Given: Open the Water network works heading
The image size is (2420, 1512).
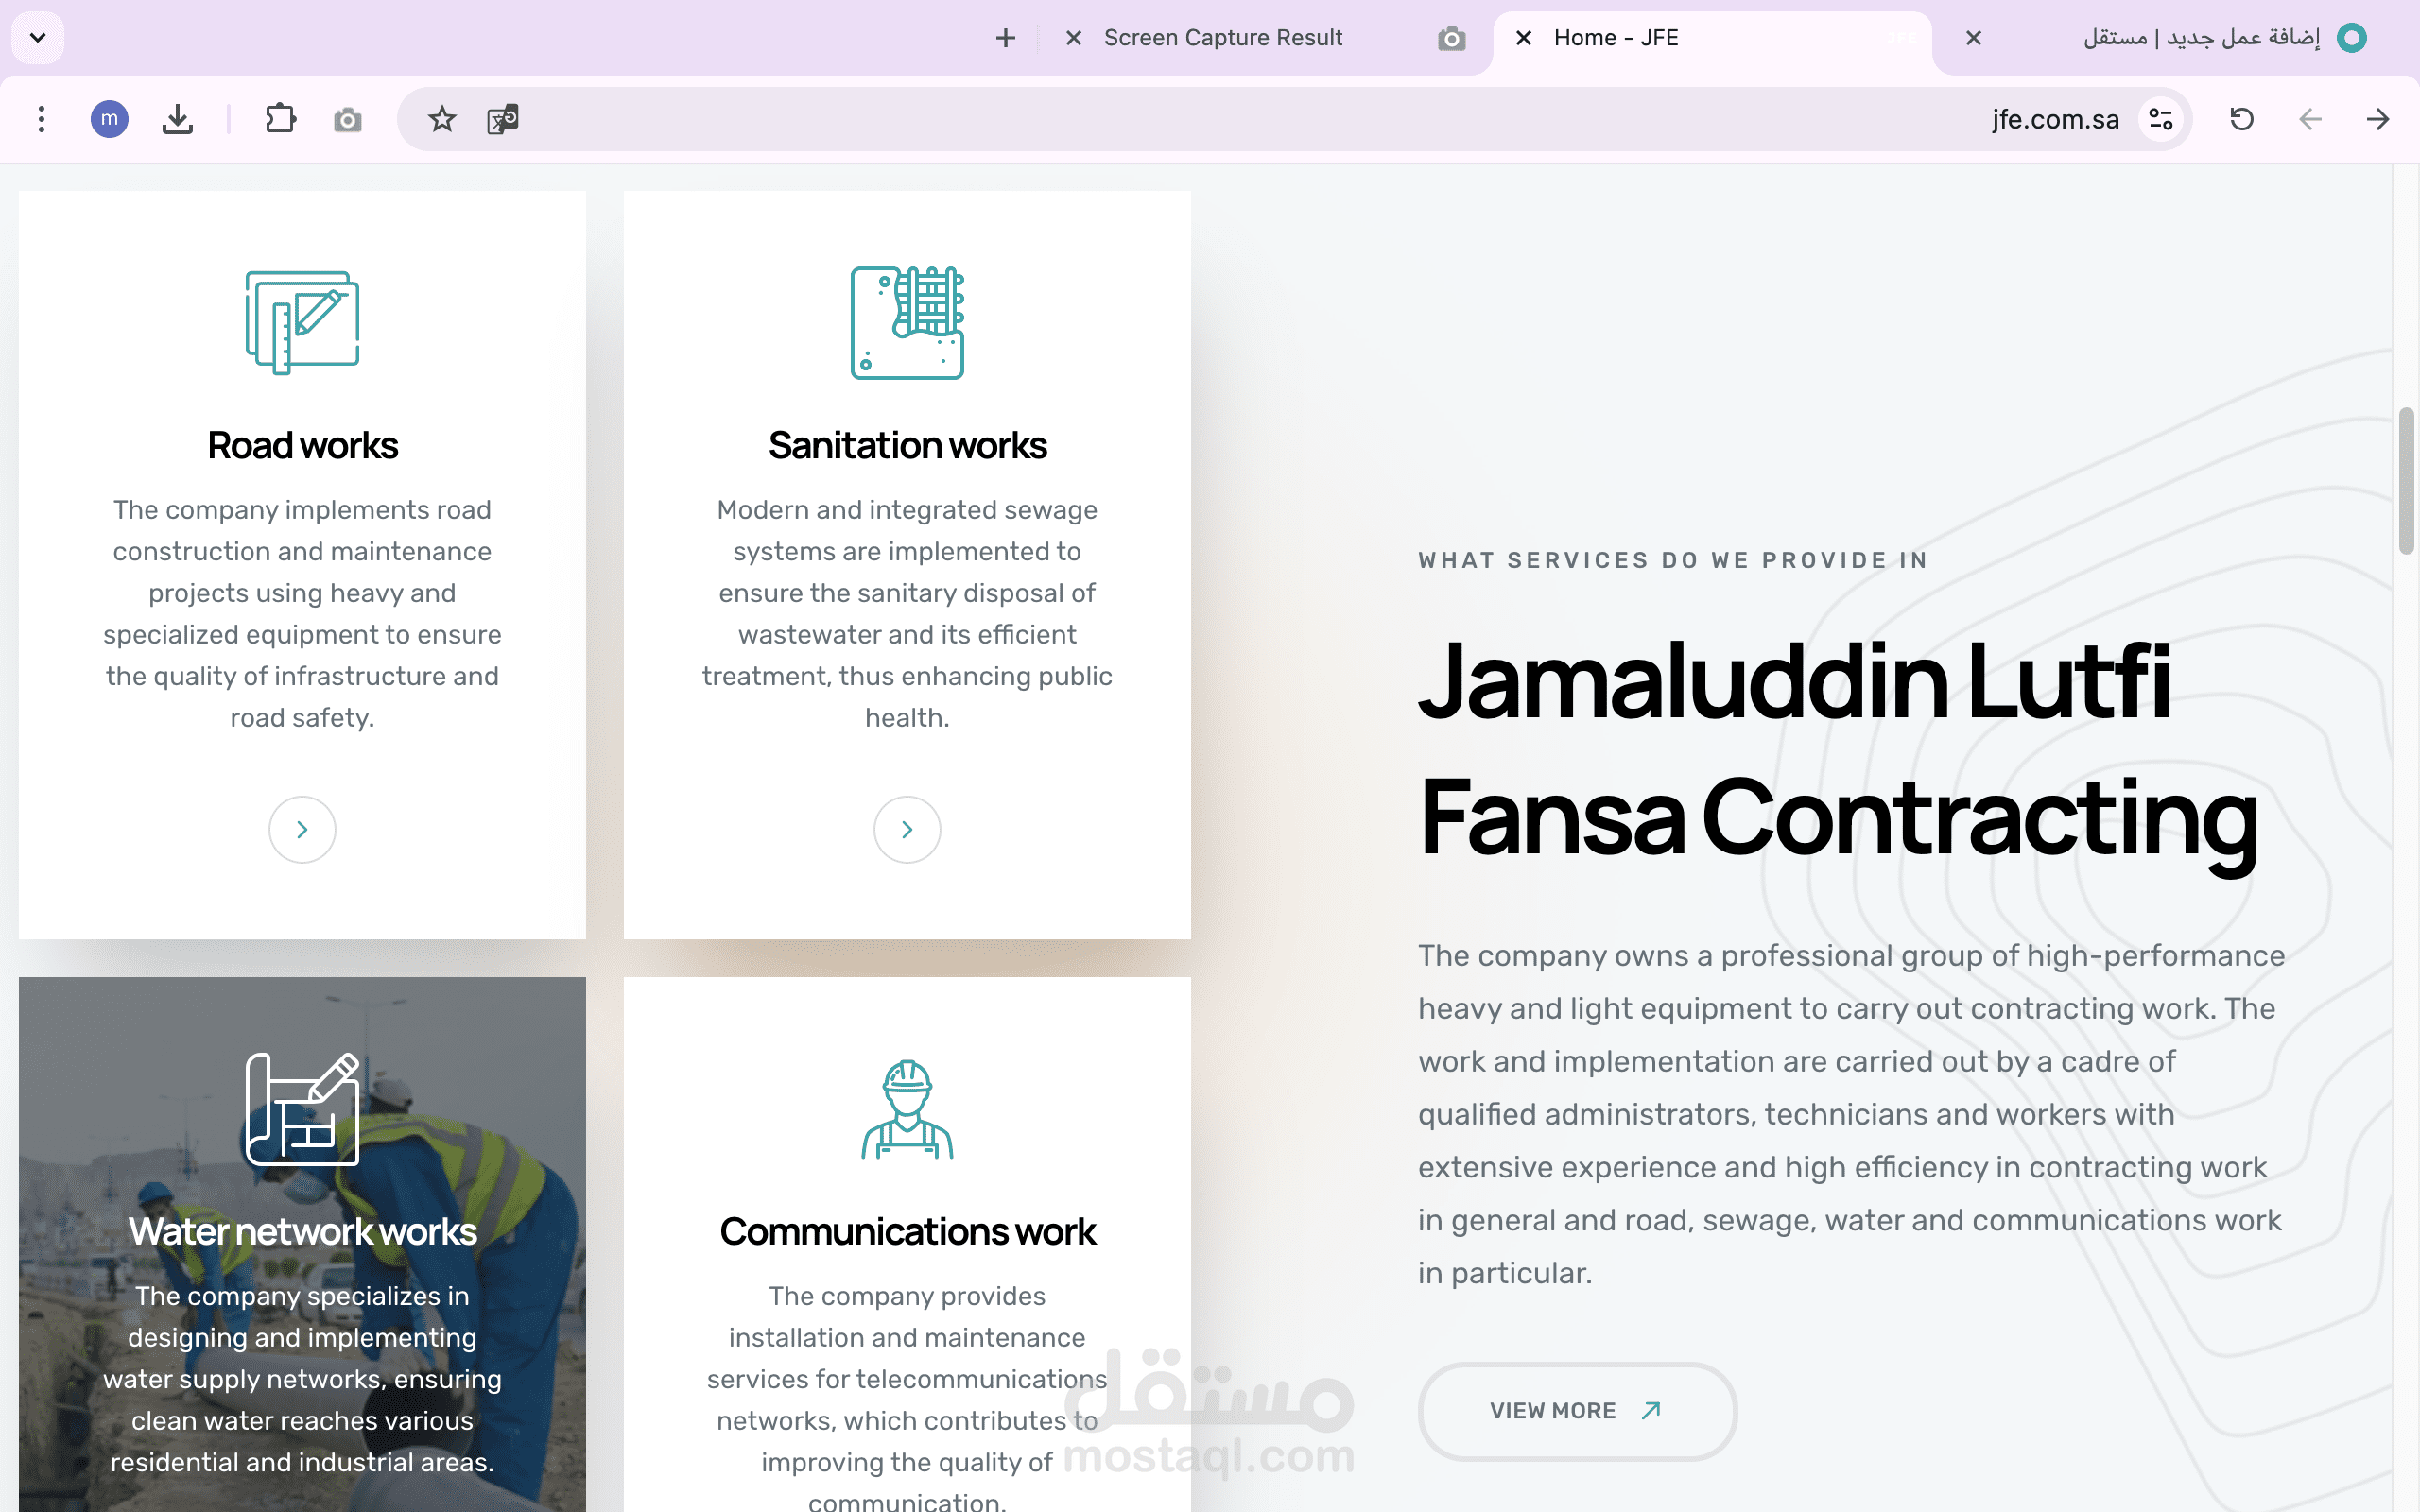Looking at the screenshot, I should tap(302, 1231).
